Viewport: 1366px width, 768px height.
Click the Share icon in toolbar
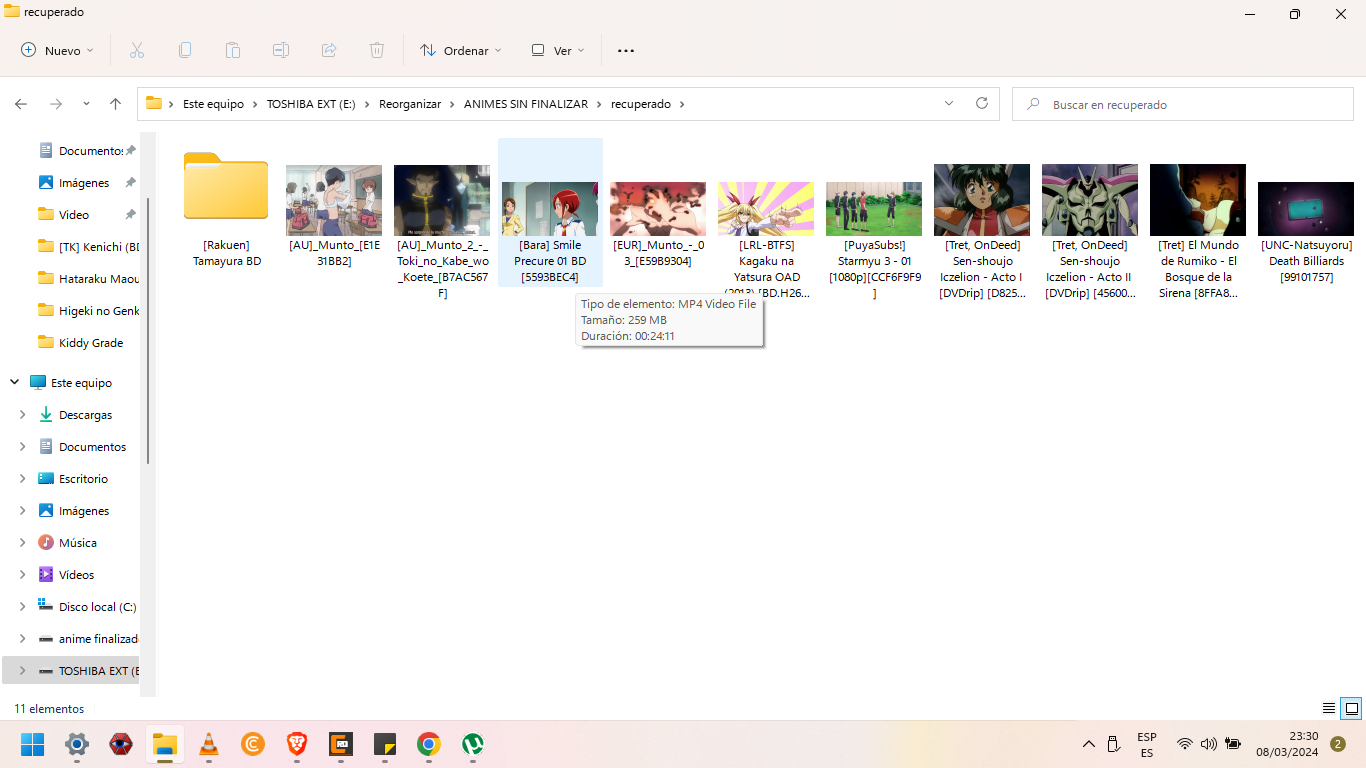pos(329,50)
